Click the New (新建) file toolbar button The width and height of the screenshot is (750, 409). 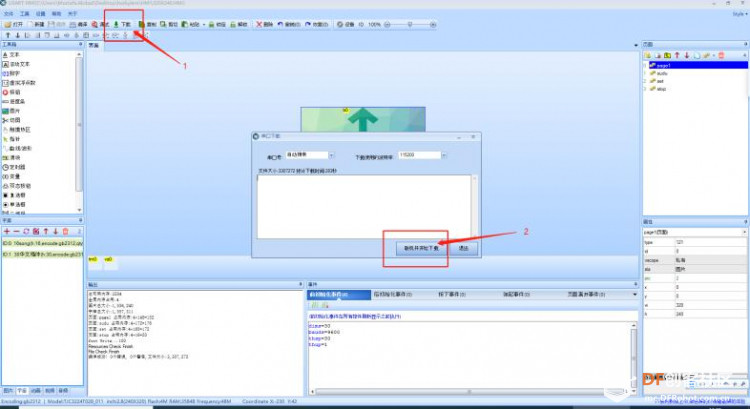coord(35,24)
